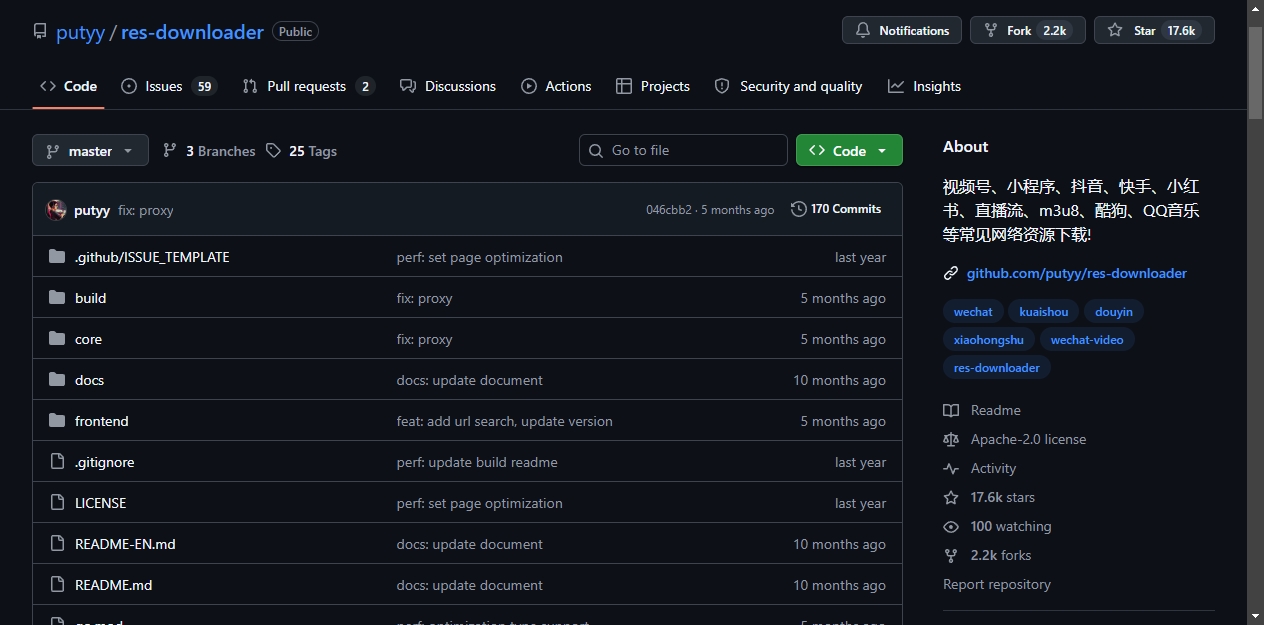
Task: View the 25 Tags link
Action: point(302,151)
